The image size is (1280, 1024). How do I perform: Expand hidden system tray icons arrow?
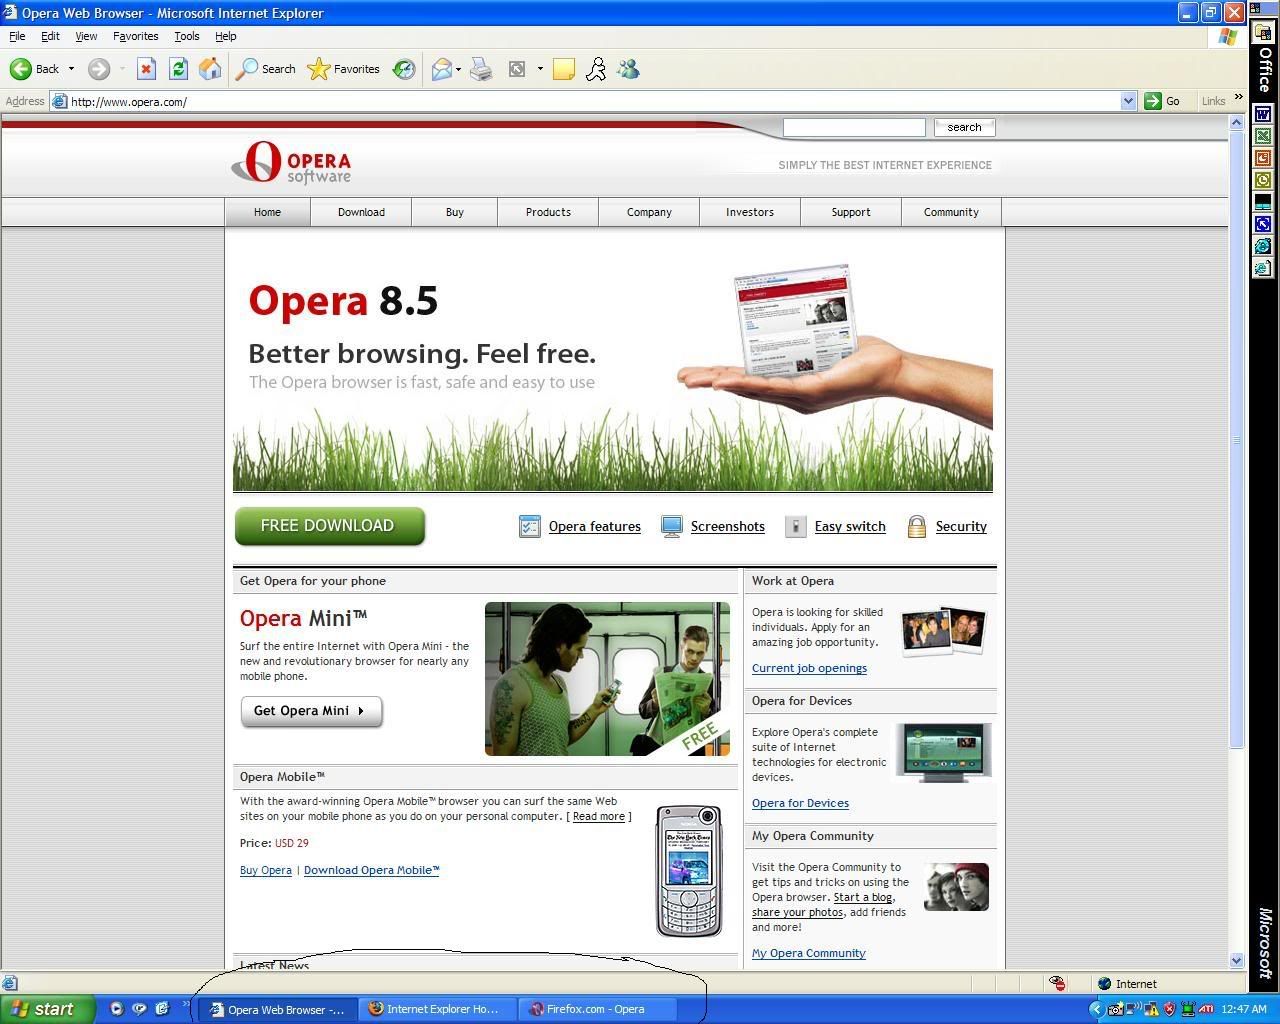pyautogui.click(x=1096, y=1009)
